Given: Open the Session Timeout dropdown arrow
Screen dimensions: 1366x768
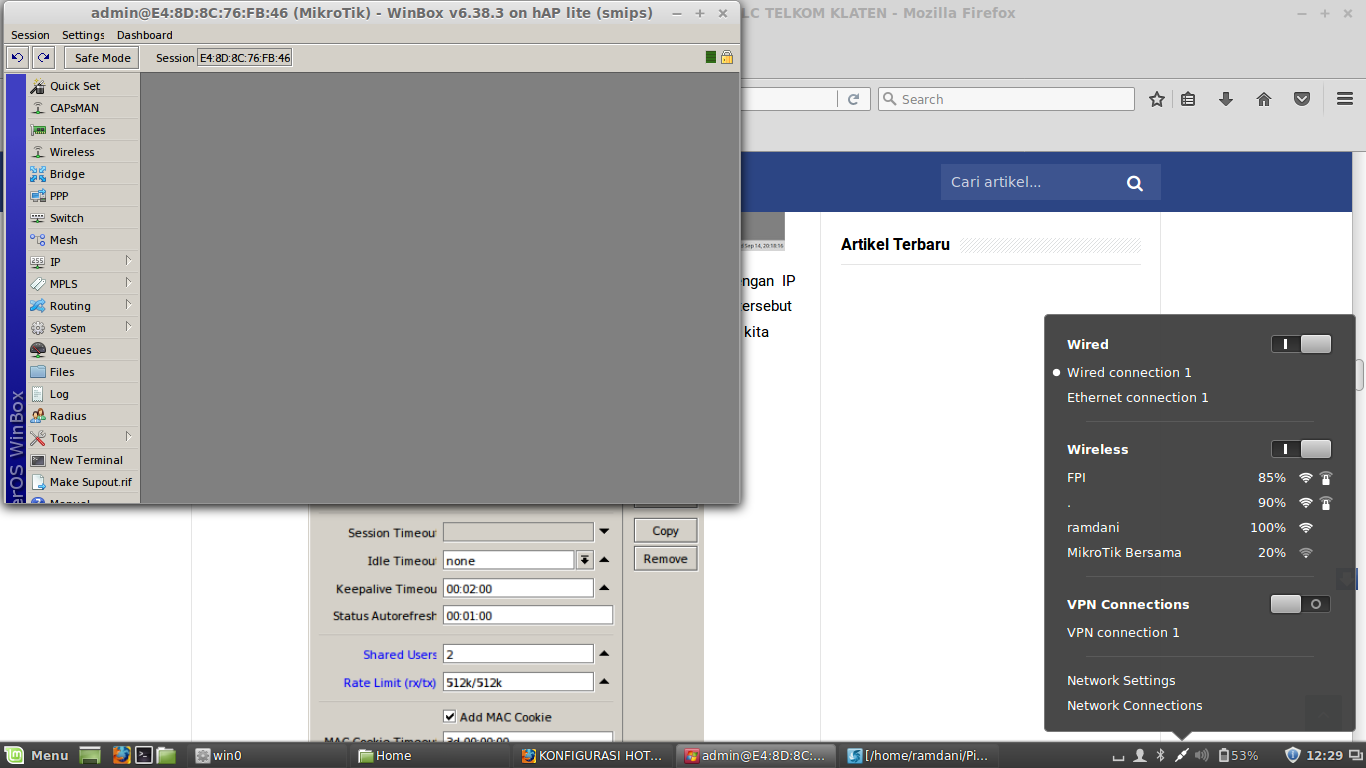Looking at the screenshot, I should tap(604, 532).
